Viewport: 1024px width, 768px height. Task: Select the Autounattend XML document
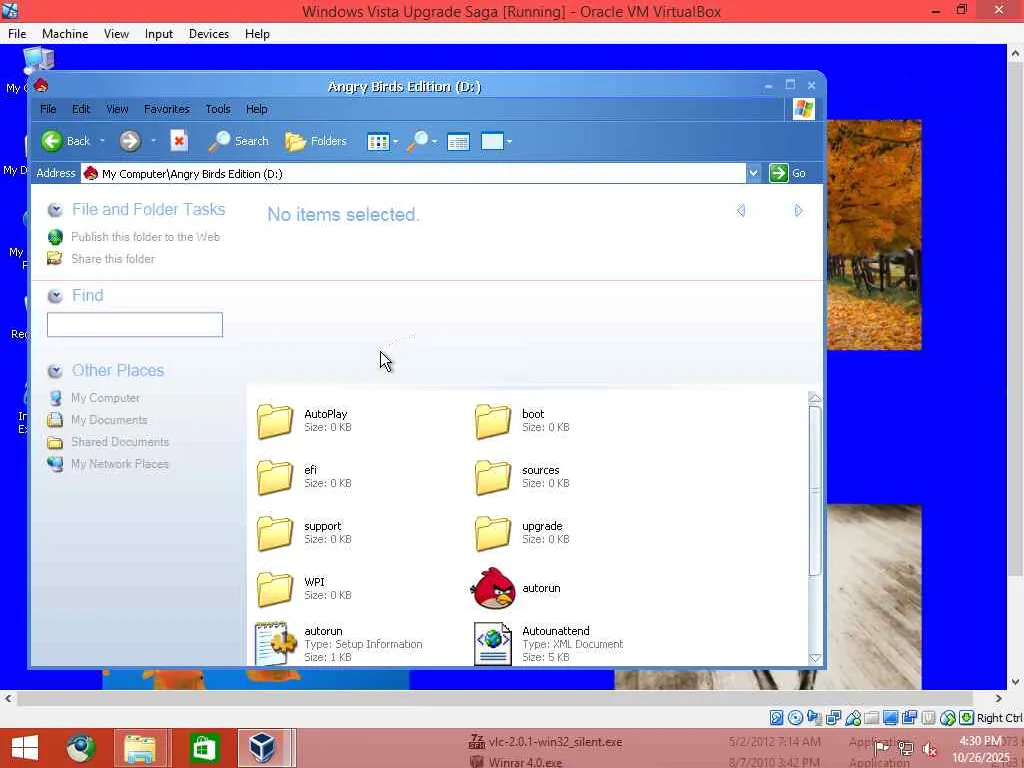492,644
